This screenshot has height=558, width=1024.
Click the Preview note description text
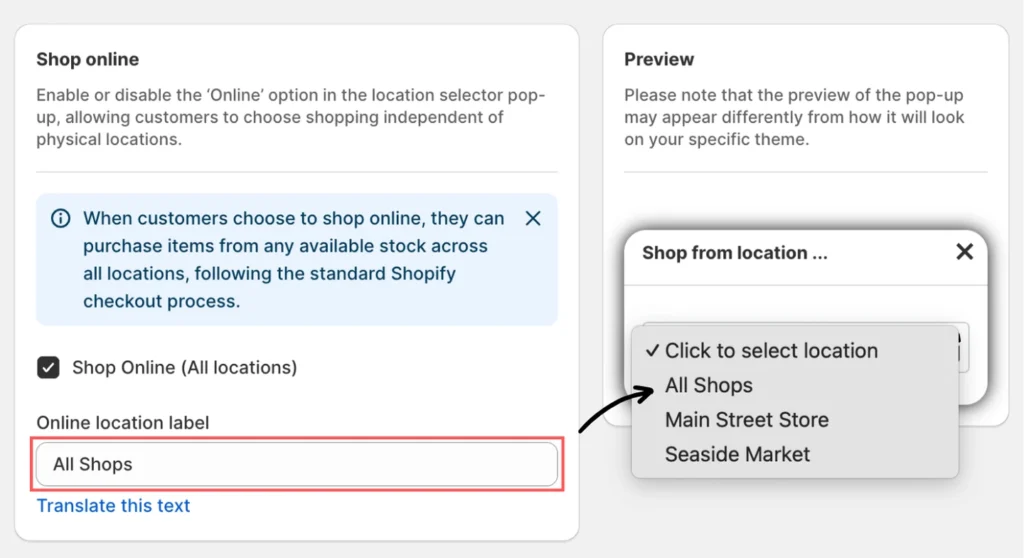pyautogui.click(x=794, y=117)
